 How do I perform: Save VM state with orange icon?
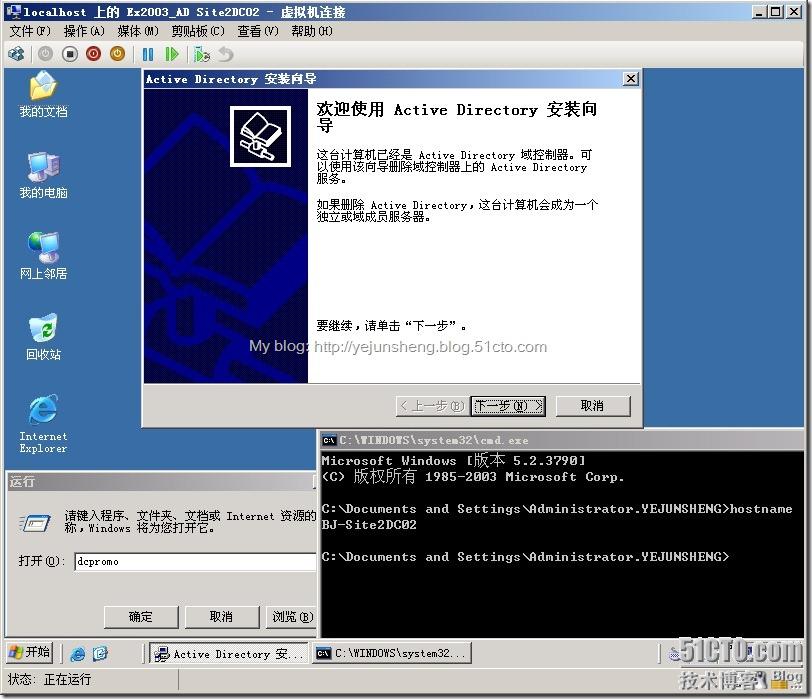[x=118, y=54]
